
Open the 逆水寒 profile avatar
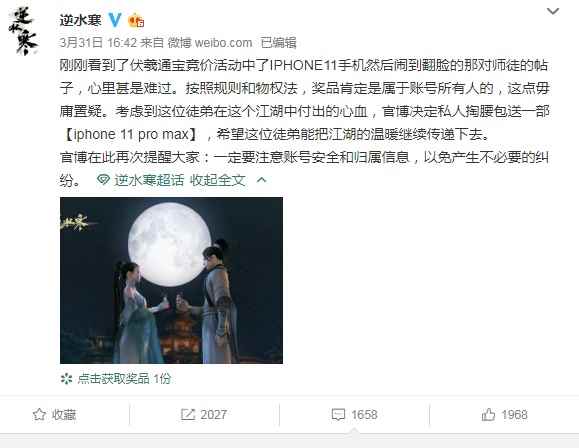tap(23, 31)
